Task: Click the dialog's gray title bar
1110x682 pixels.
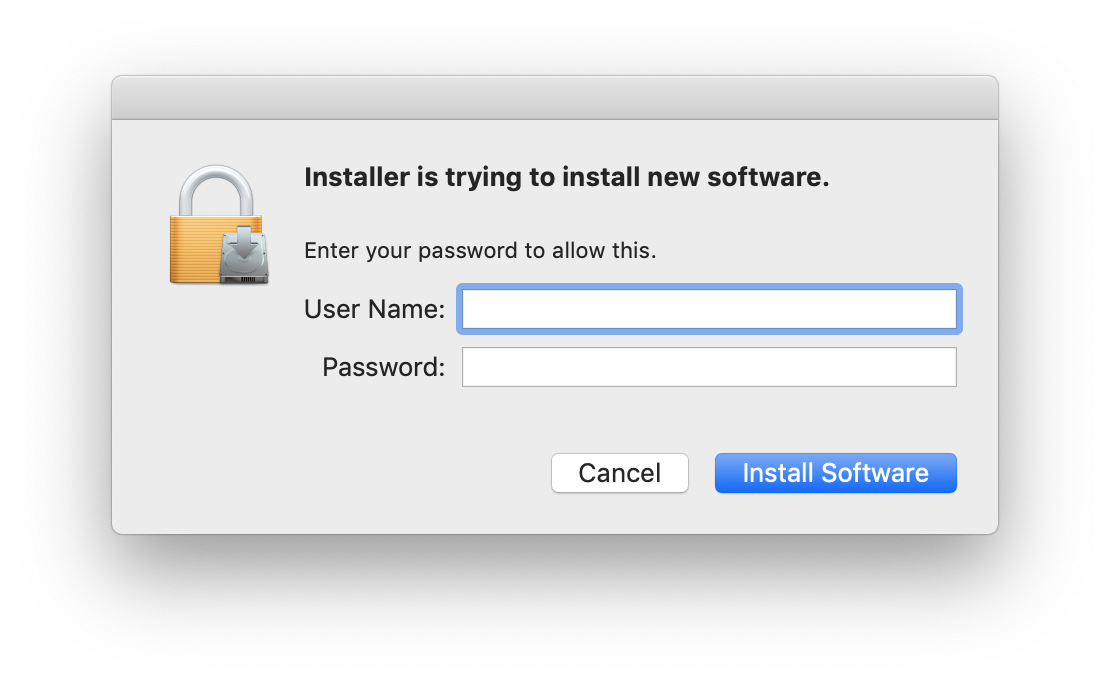Action: pos(554,98)
